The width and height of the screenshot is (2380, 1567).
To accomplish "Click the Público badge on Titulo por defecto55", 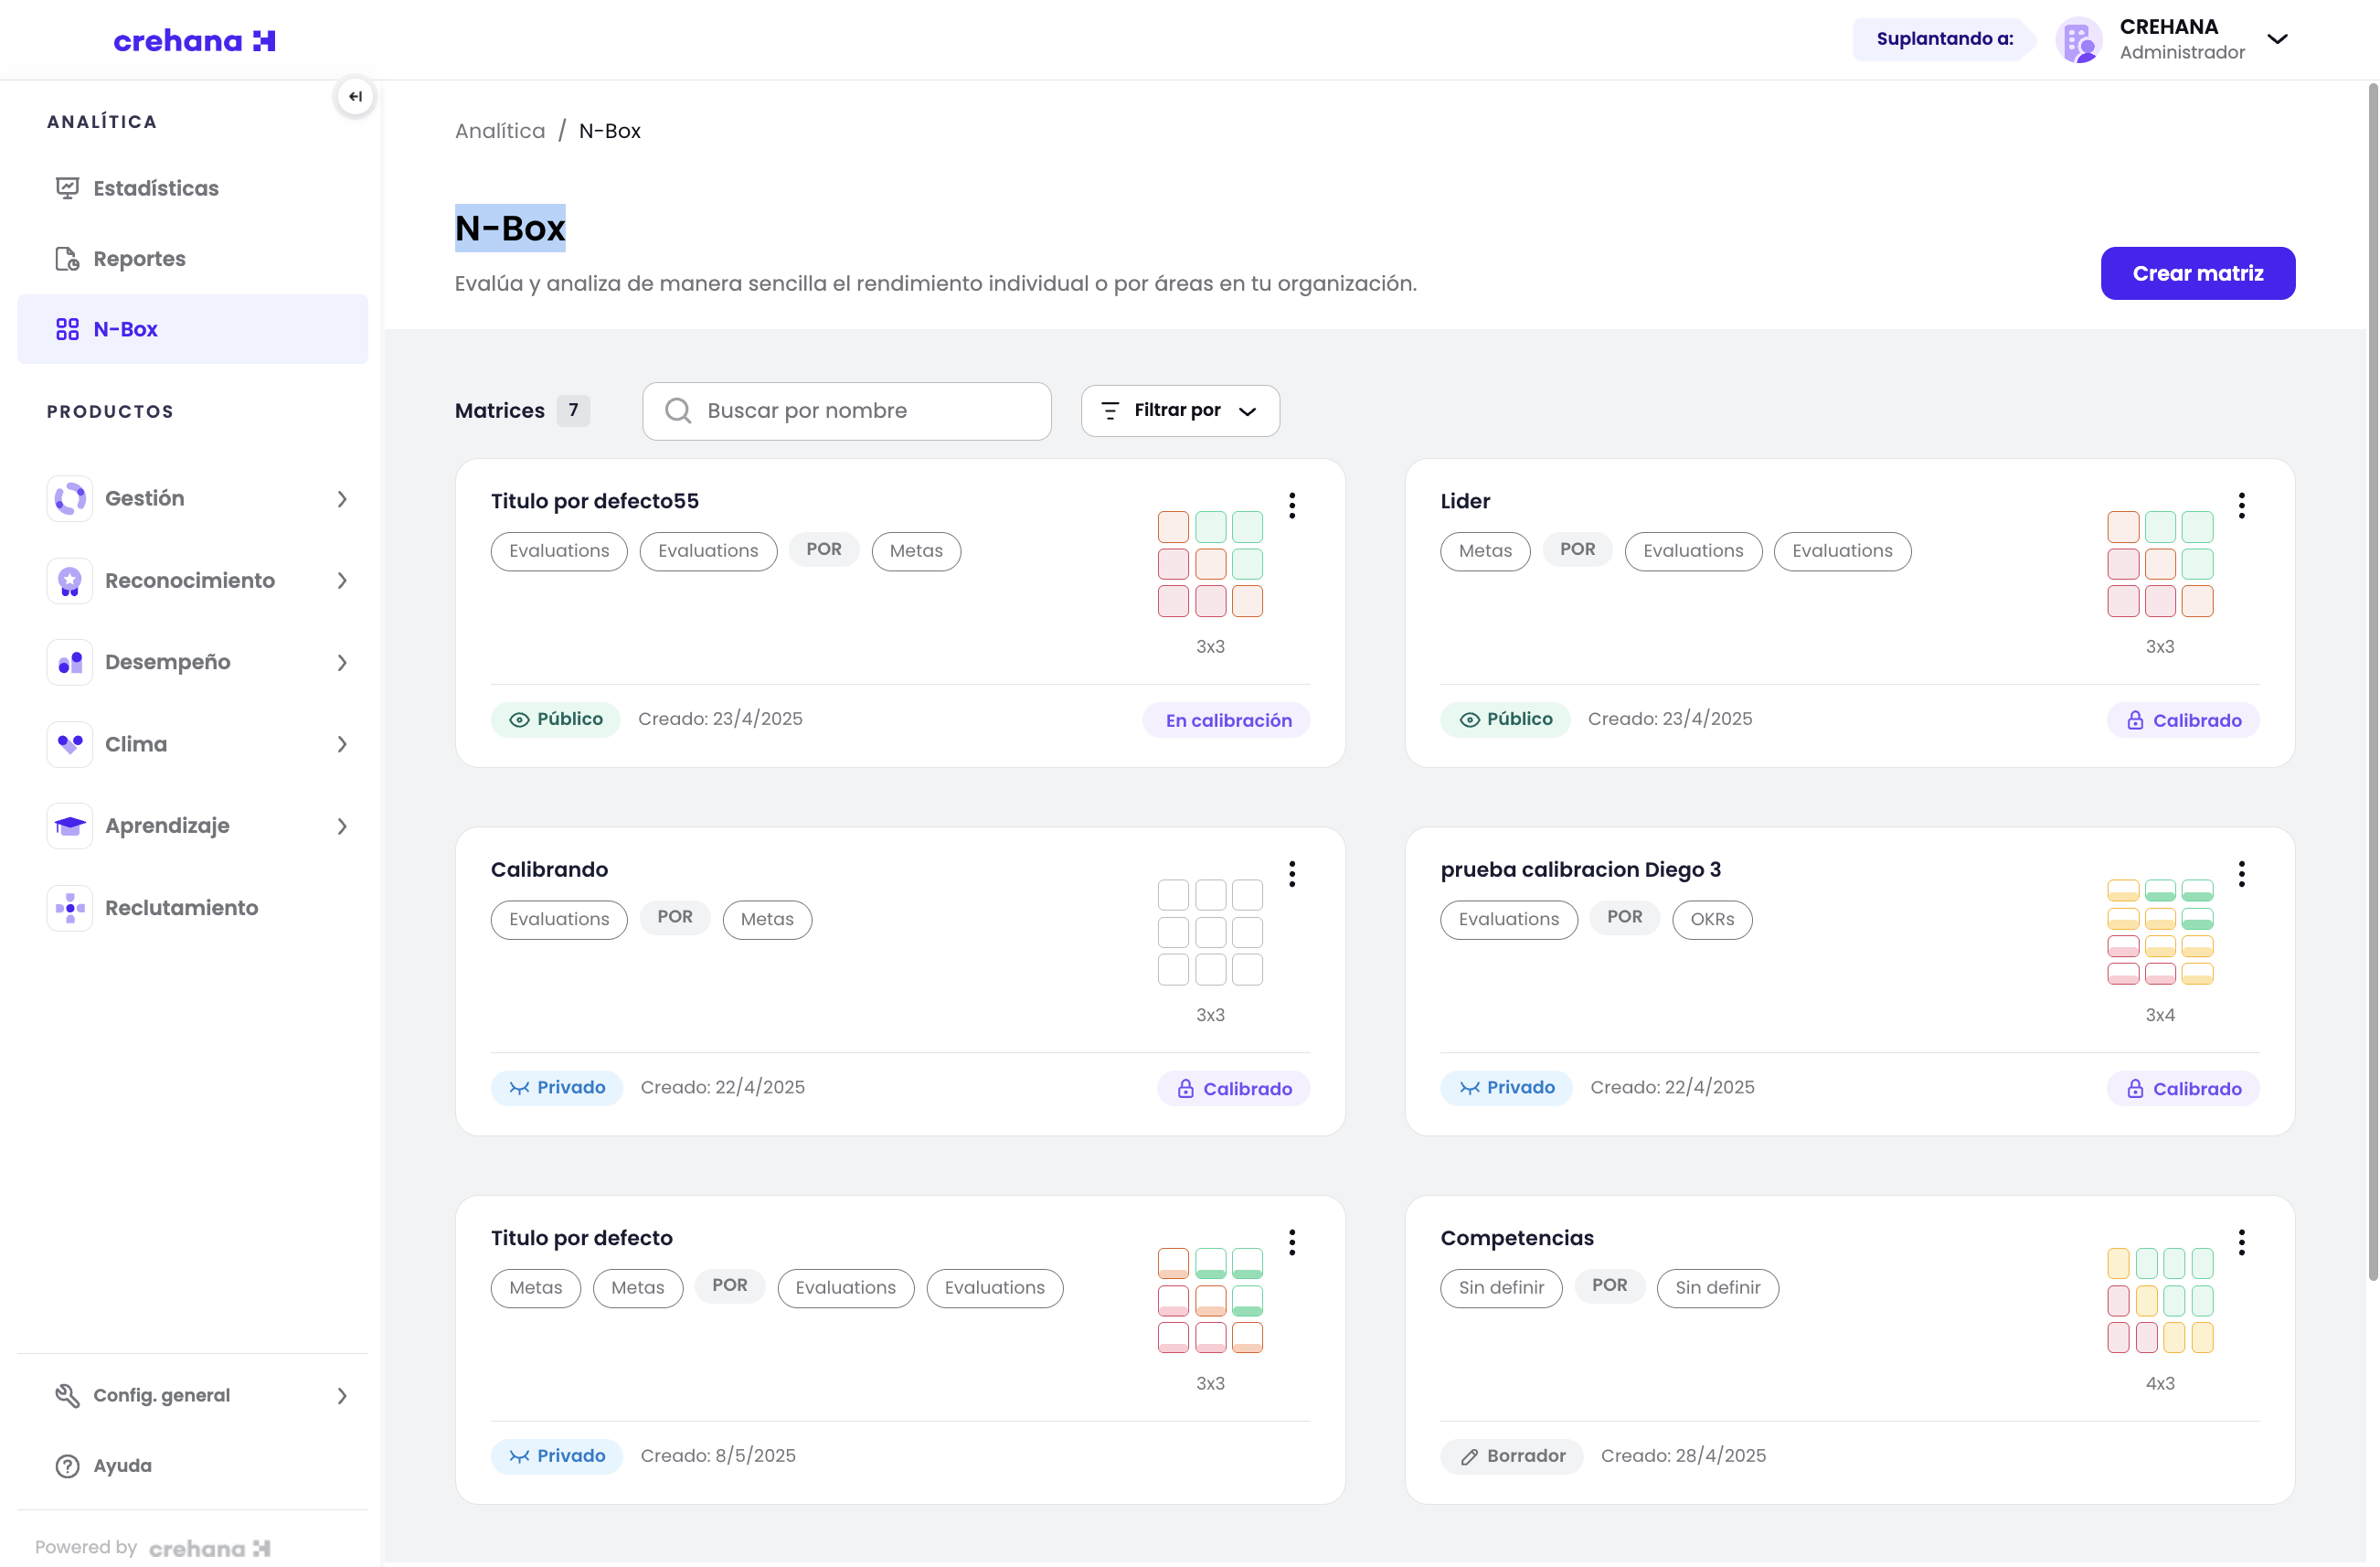I will (556, 720).
